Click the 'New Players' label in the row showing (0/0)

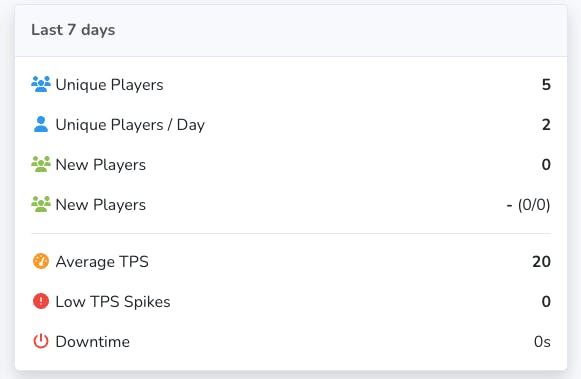(x=100, y=205)
